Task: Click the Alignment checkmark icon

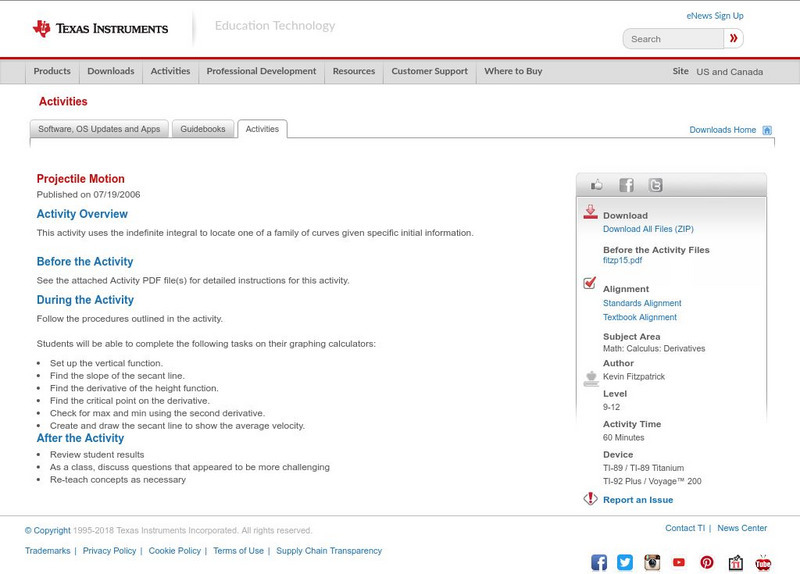Action: coord(590,282)
